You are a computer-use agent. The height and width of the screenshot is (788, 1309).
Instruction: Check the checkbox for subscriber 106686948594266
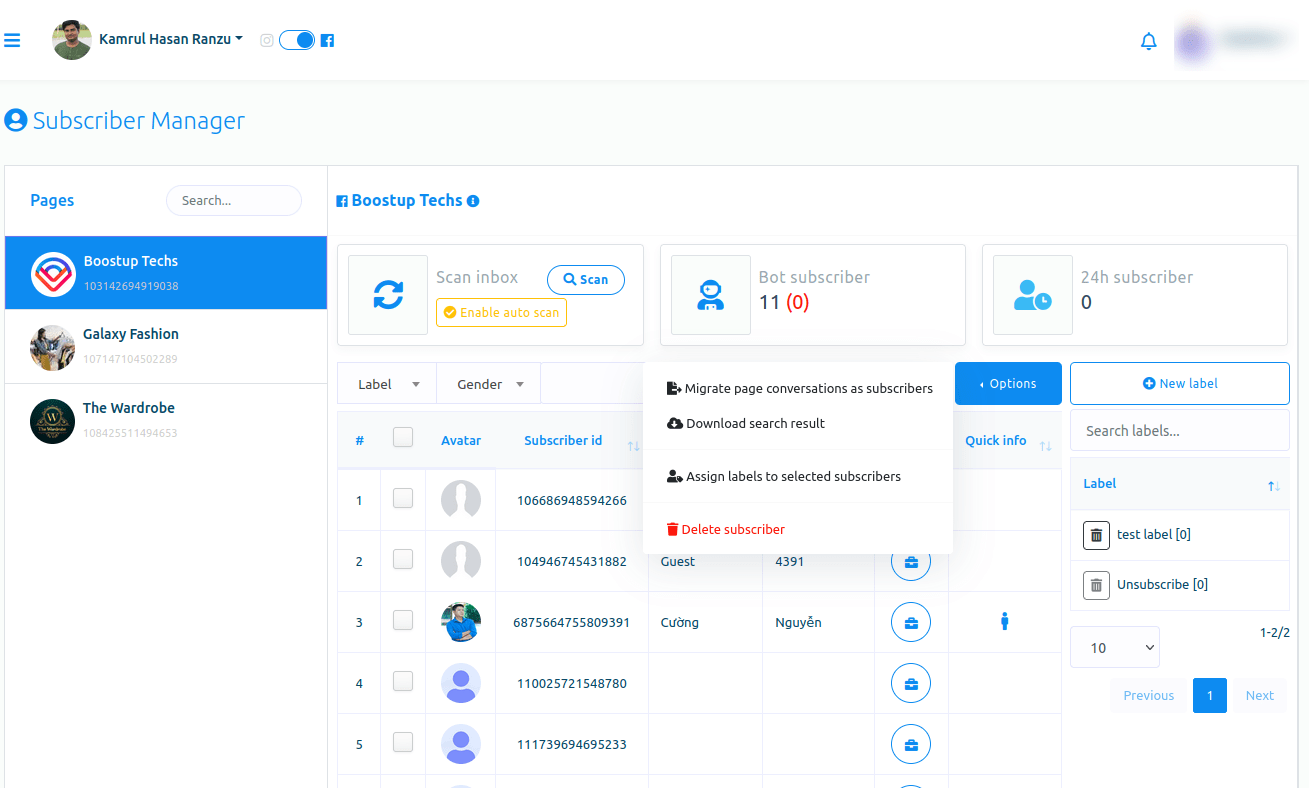tap(403, 498)
